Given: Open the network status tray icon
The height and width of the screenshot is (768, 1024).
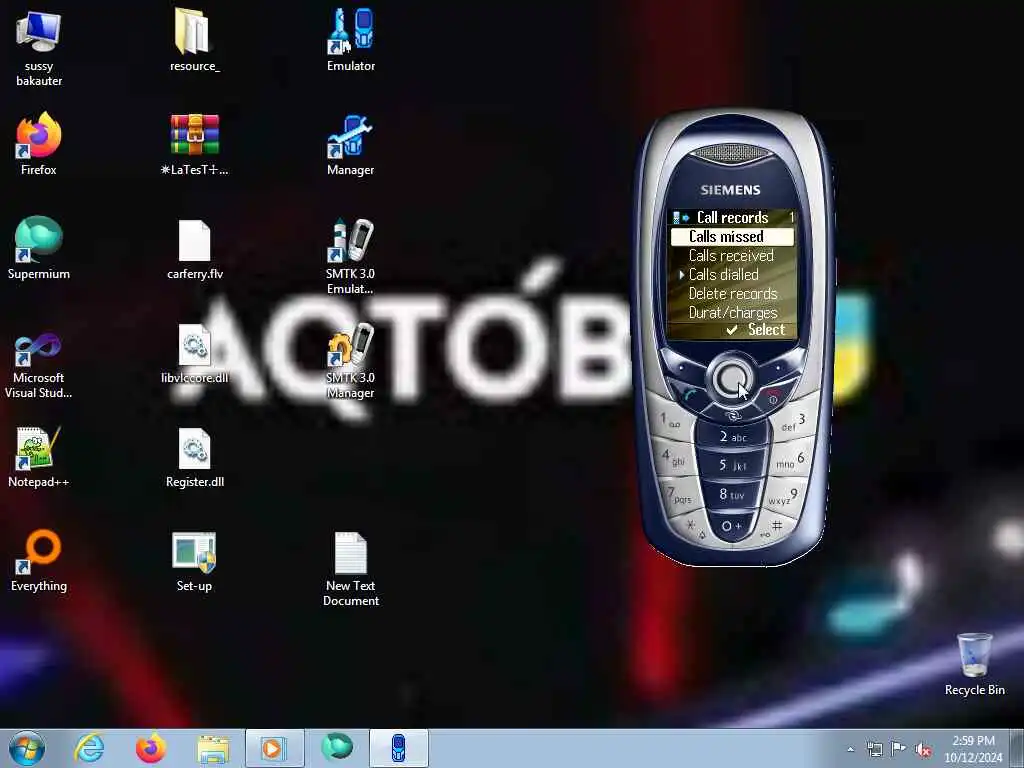Looking at the screenshot, I should (874, 749).
